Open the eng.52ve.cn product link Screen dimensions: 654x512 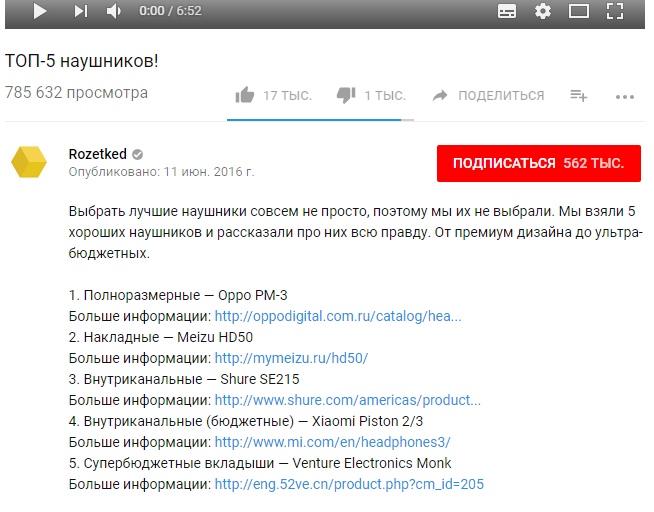(349, 484)
